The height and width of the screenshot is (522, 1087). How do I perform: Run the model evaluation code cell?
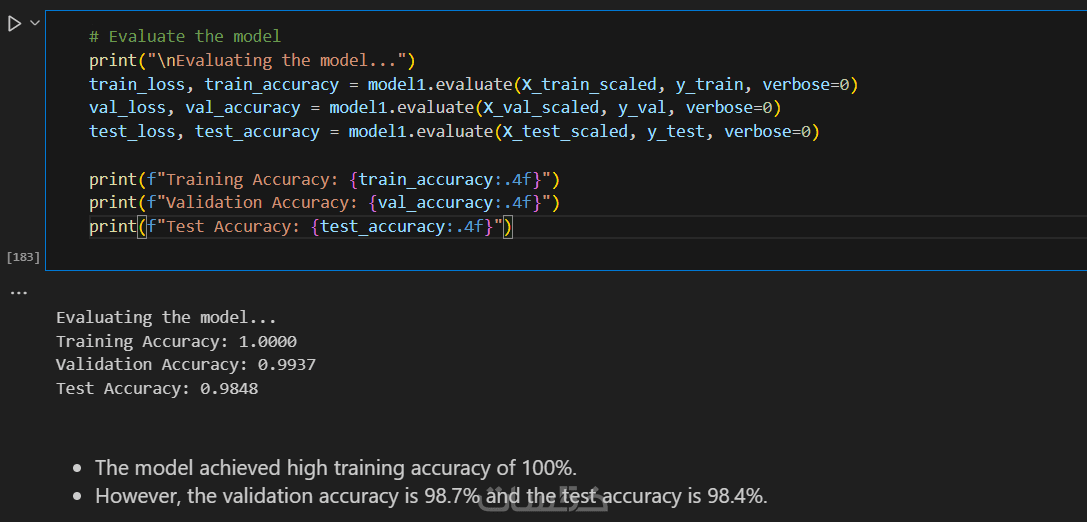tap(14, 23)
